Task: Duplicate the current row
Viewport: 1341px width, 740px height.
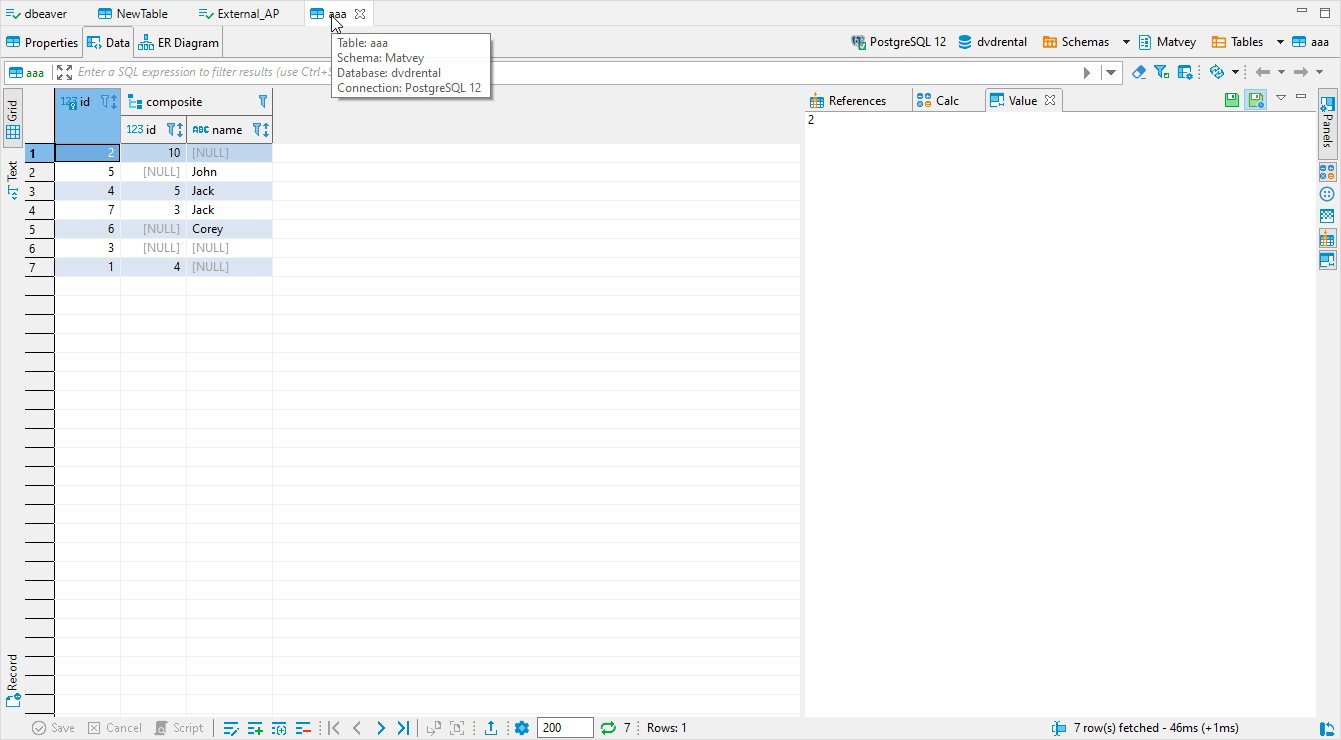Action: click(279, 728)
